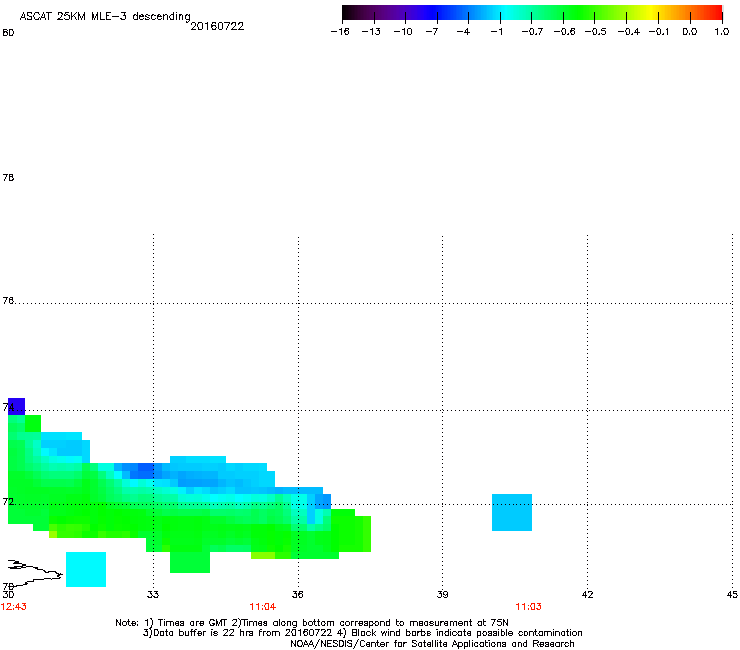Click the red 11:04 pass time
This screenshot has height=650, width=740.
coord(263,607)
